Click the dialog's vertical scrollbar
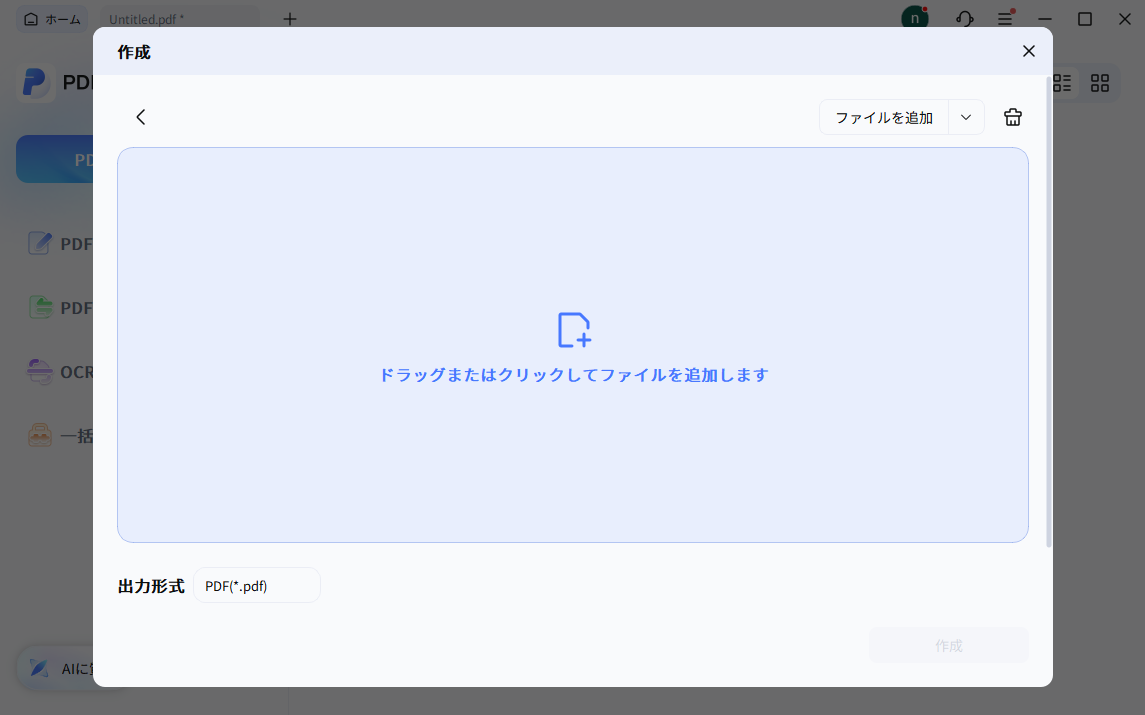Screen dimensions: 1145x715 [x=1049, y=312]
